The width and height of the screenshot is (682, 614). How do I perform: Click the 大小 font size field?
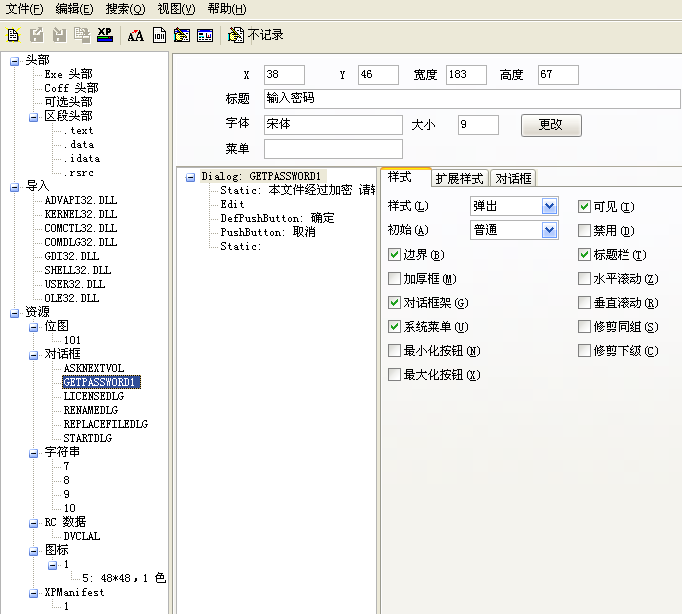tap(478, 125)
